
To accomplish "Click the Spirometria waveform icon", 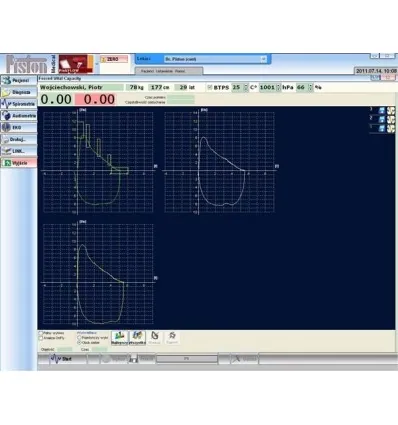I will point(6,104).
